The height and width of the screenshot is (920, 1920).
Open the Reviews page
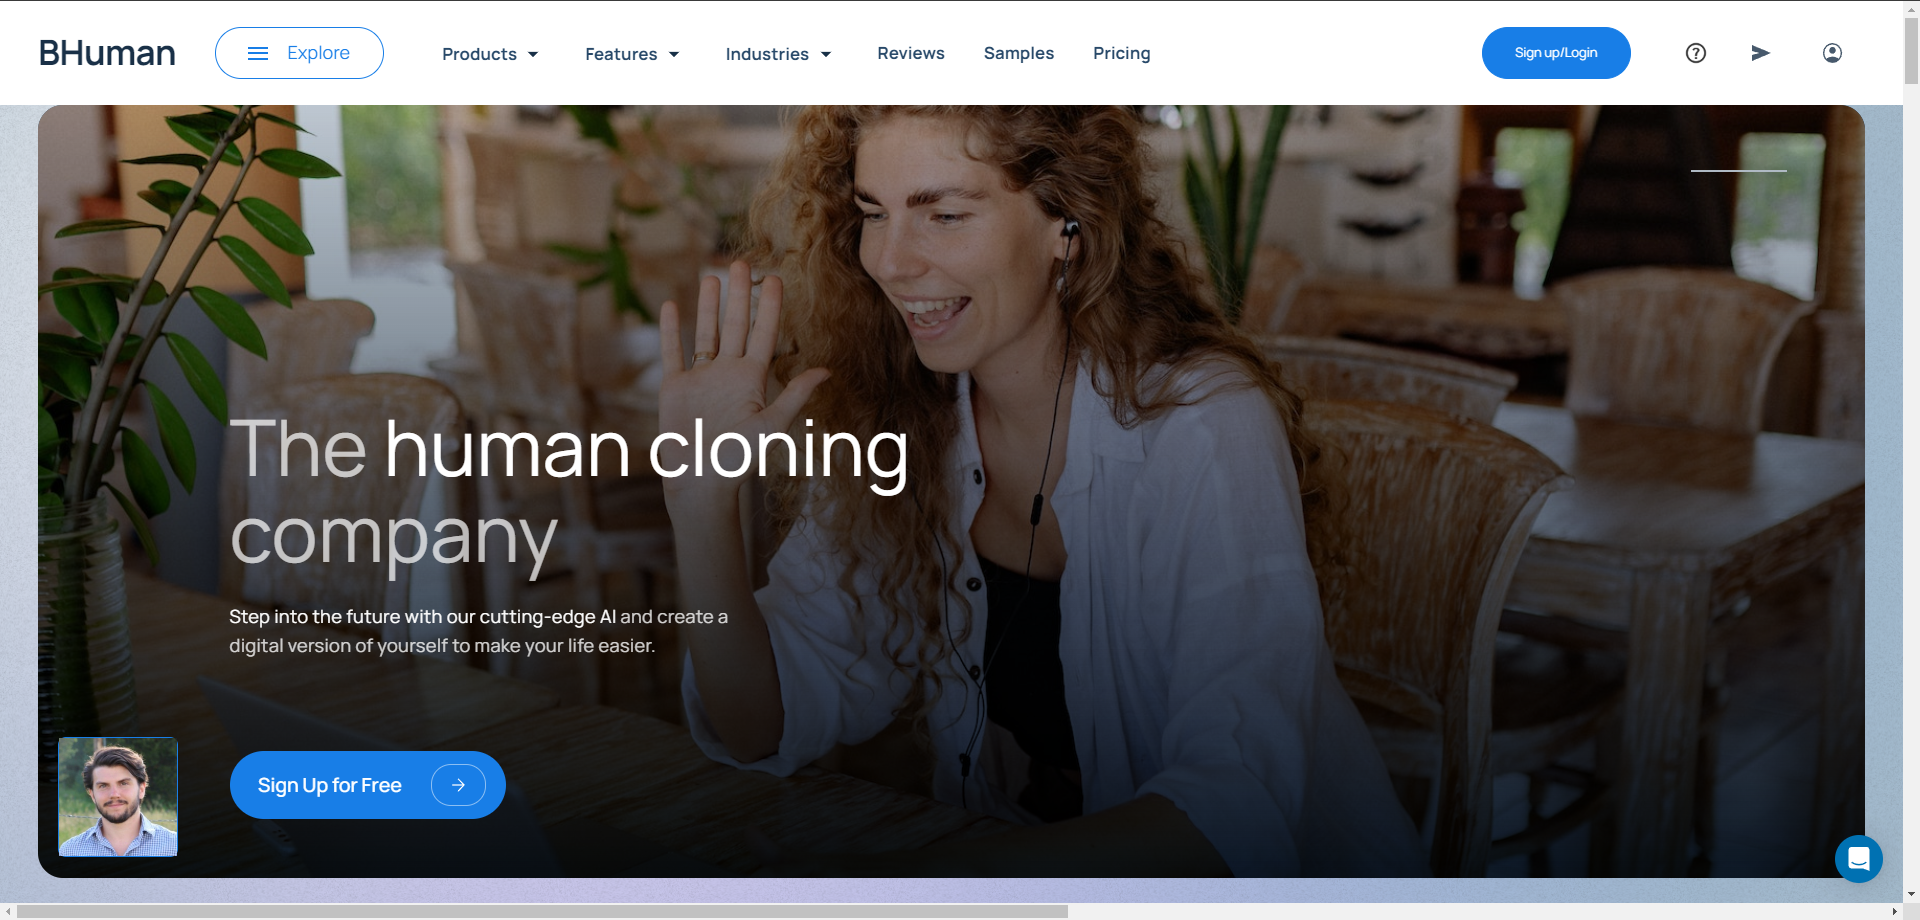tap(910, 53)
